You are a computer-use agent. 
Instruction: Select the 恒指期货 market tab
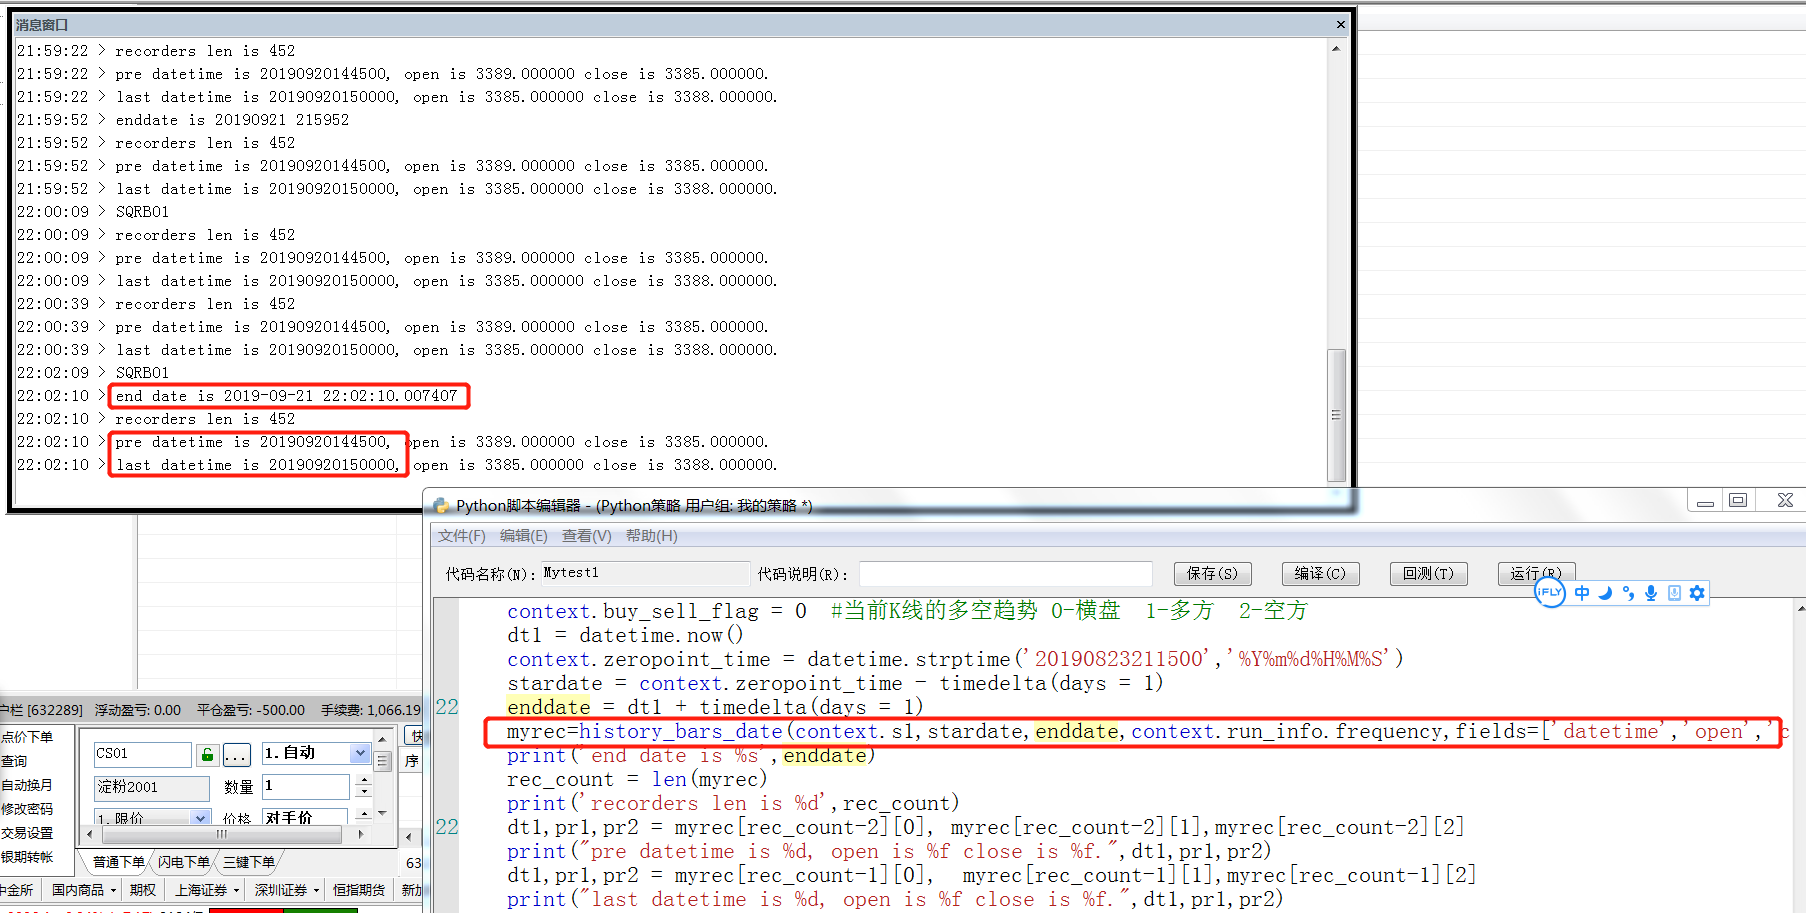358,890
